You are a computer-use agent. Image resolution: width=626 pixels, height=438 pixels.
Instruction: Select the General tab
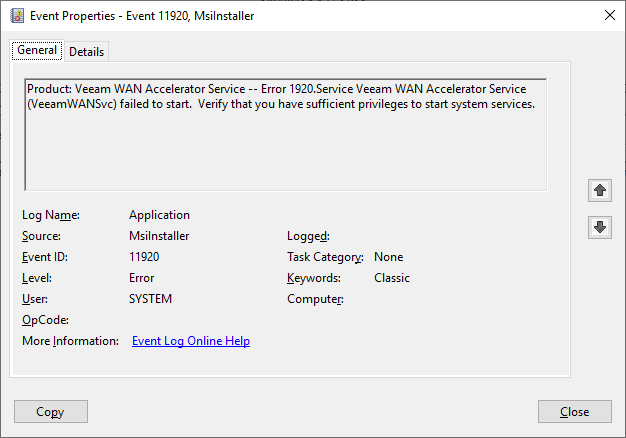pyautogui.click(x=37, y=50)
